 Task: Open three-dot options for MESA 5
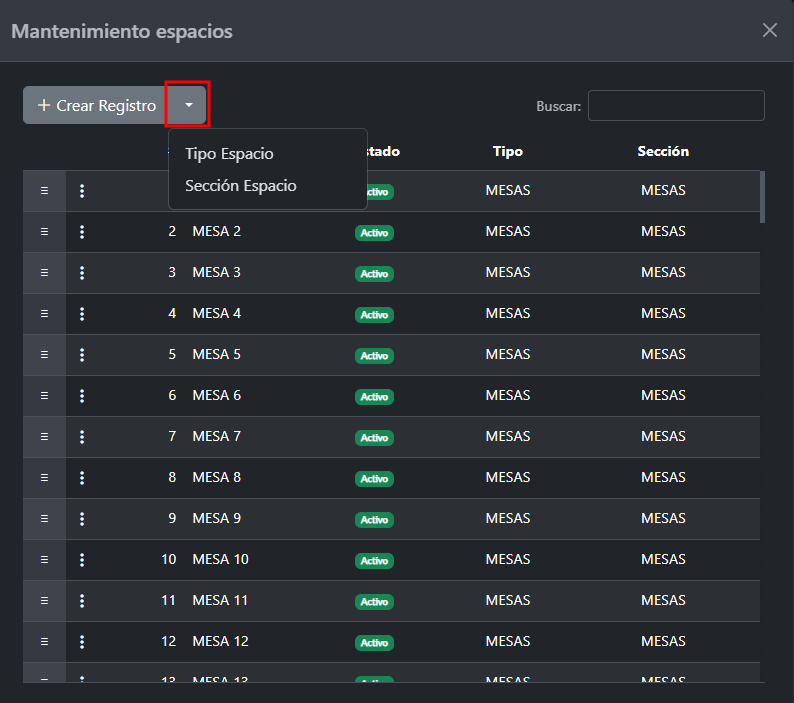coord(82,355)
